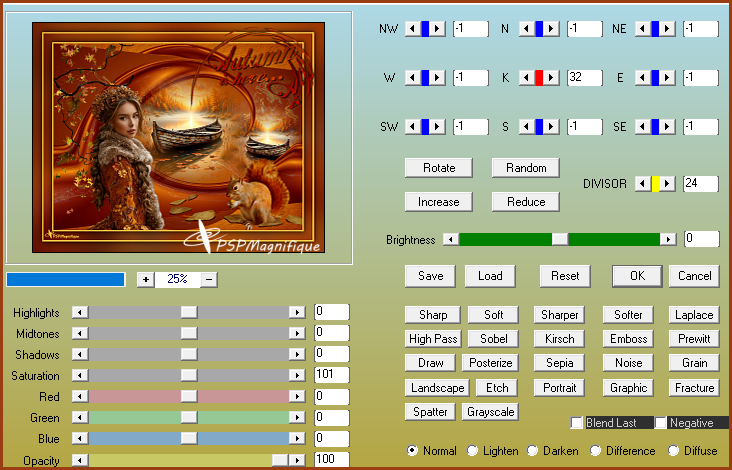Click the autumn preview image
Image resolution: width=732 pixels, height=470 pixels.
click(x=178, y=137)
